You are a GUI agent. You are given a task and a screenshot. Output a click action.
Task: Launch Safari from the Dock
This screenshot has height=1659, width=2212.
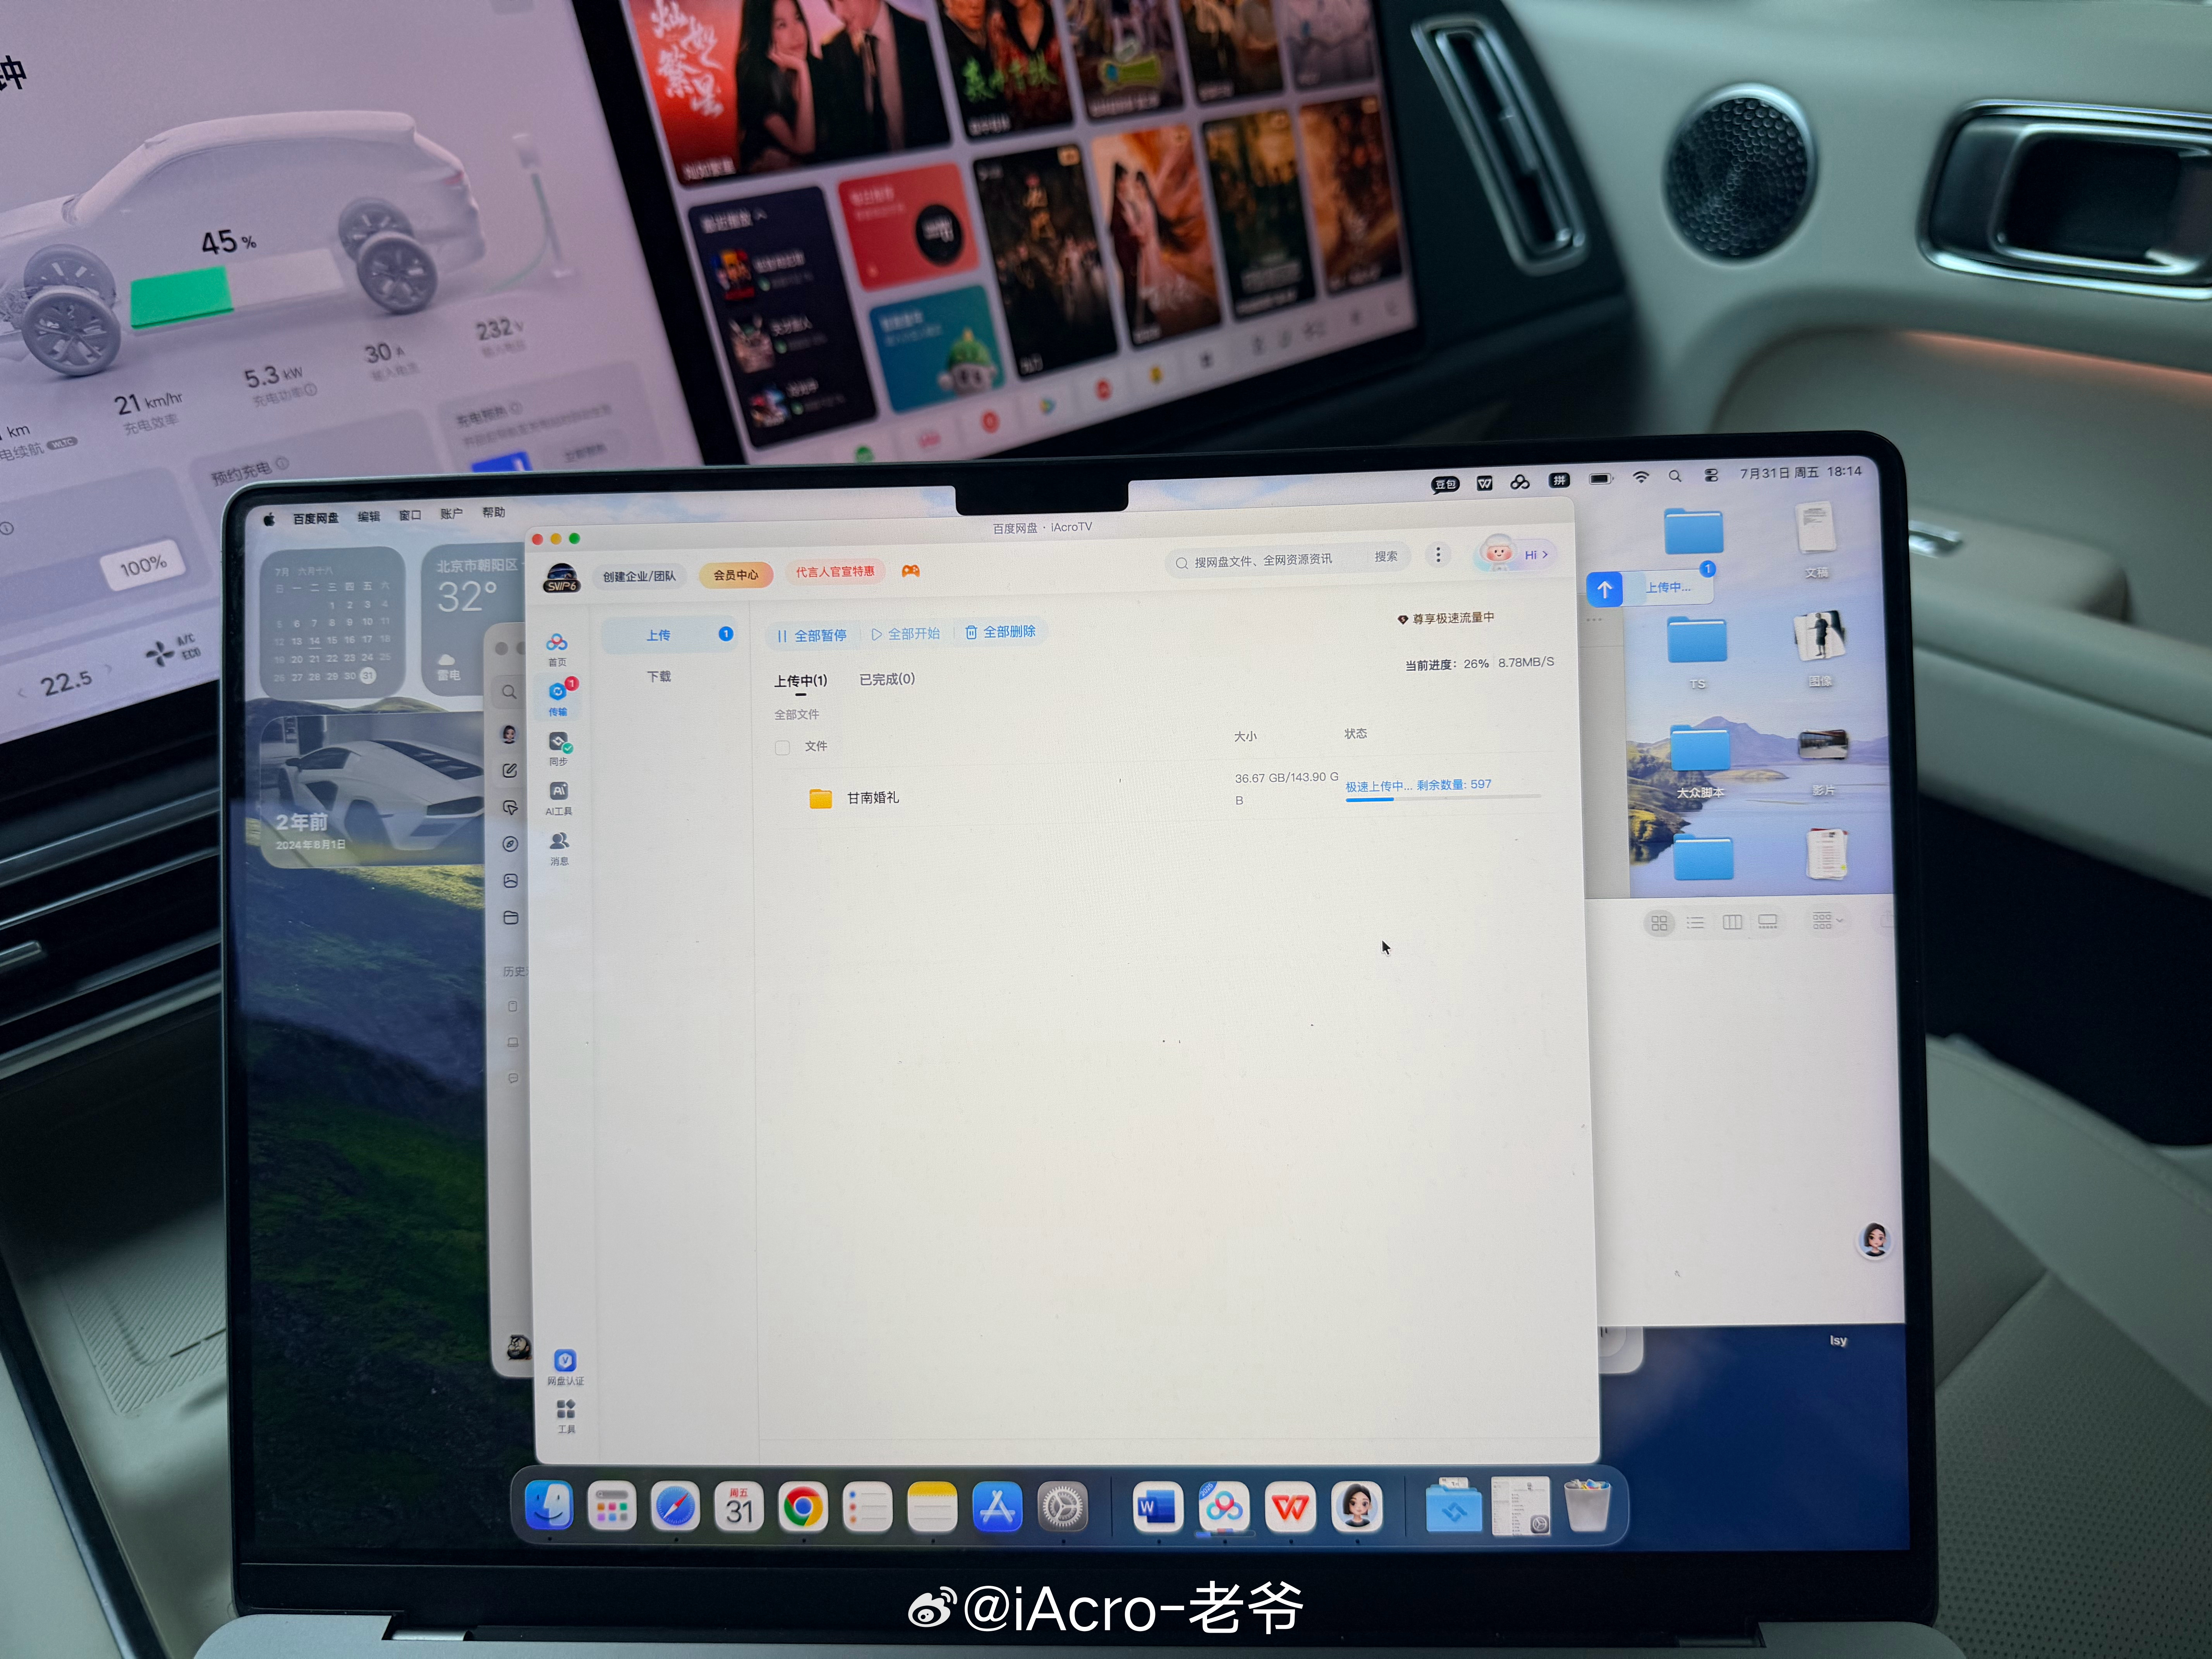[x=675, y=1507]
